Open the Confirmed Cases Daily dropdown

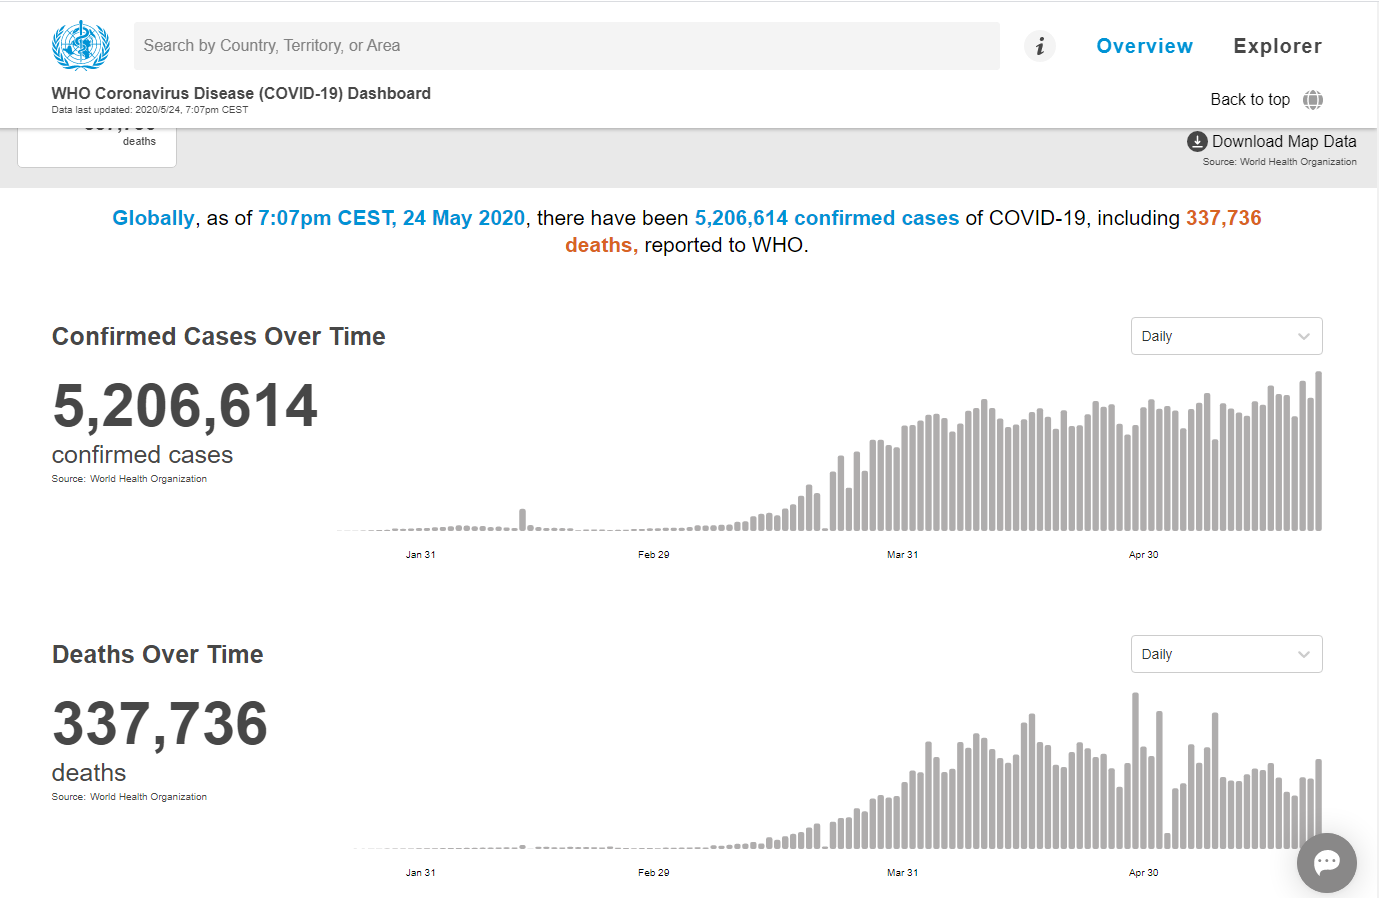coord(1226,336)
